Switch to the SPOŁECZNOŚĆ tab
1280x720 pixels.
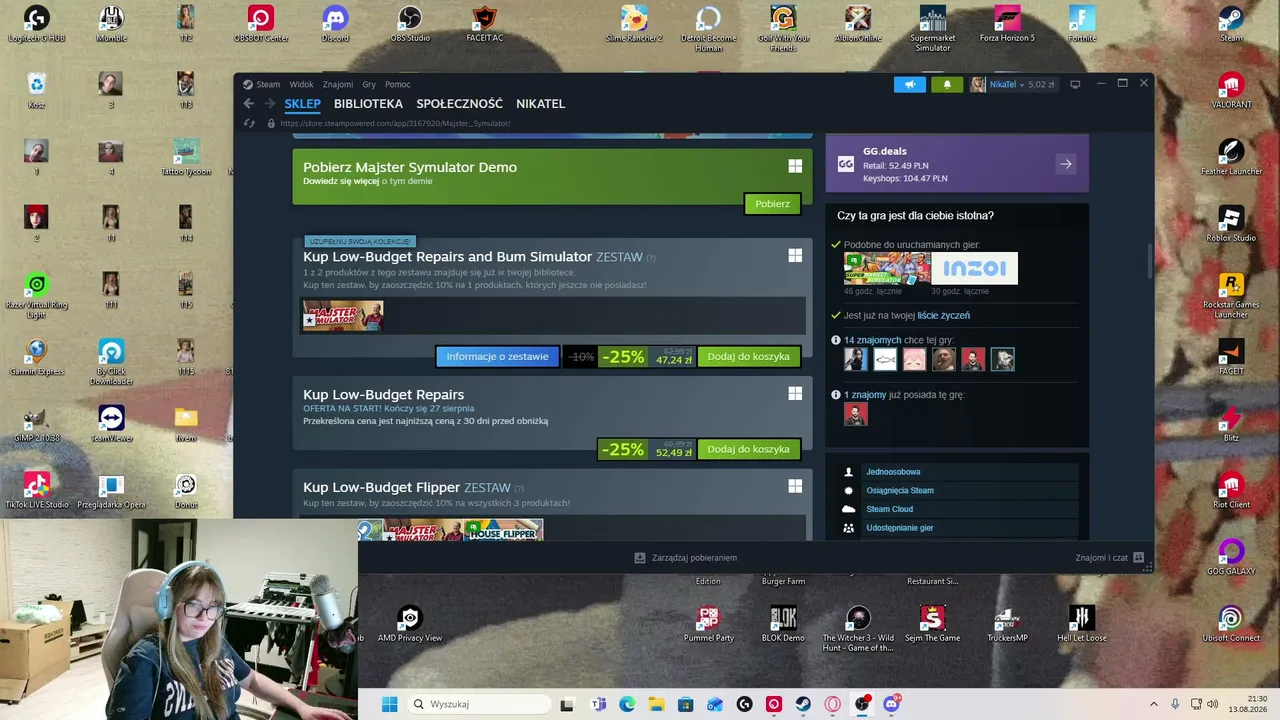(x=459, y=104)
